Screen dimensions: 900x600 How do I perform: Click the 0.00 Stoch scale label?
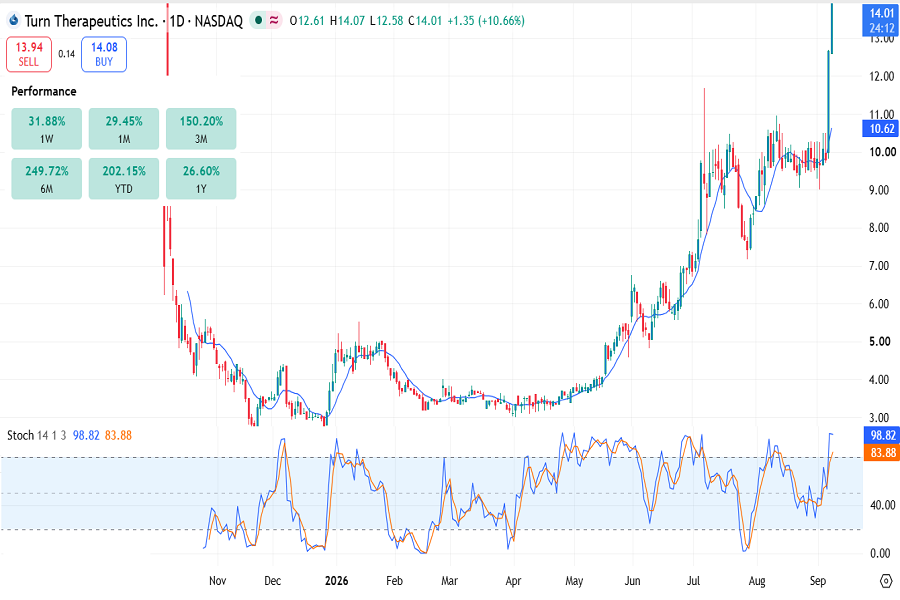[880, 553]
